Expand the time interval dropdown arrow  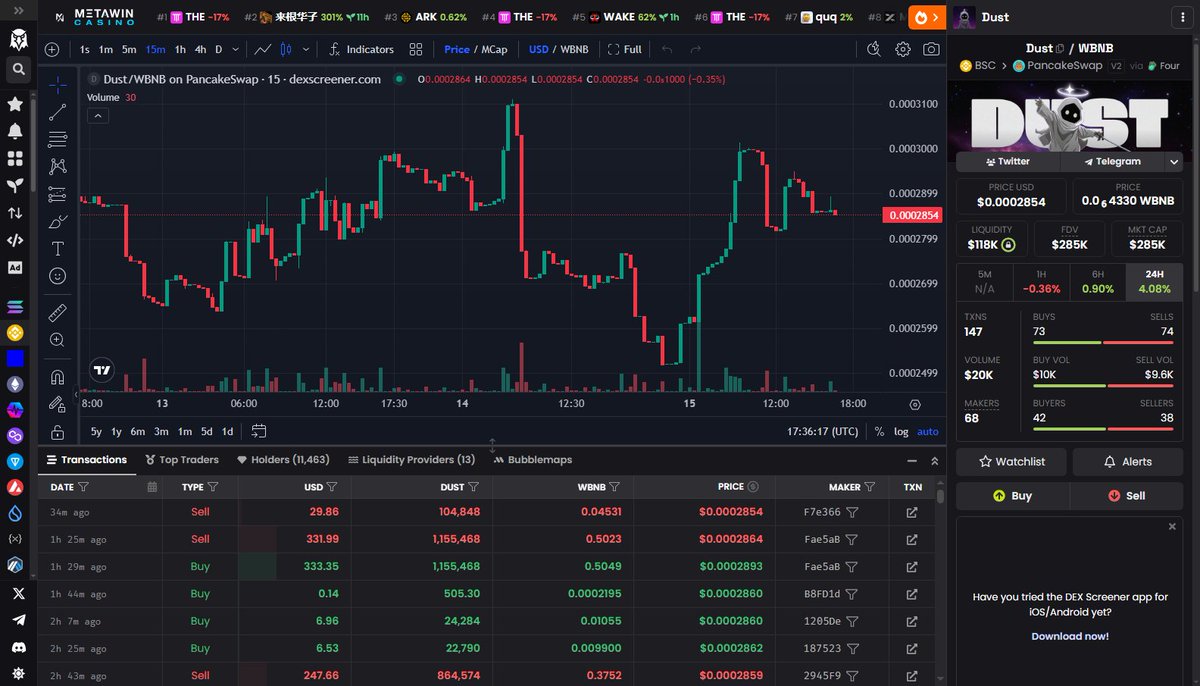[235, 49]
